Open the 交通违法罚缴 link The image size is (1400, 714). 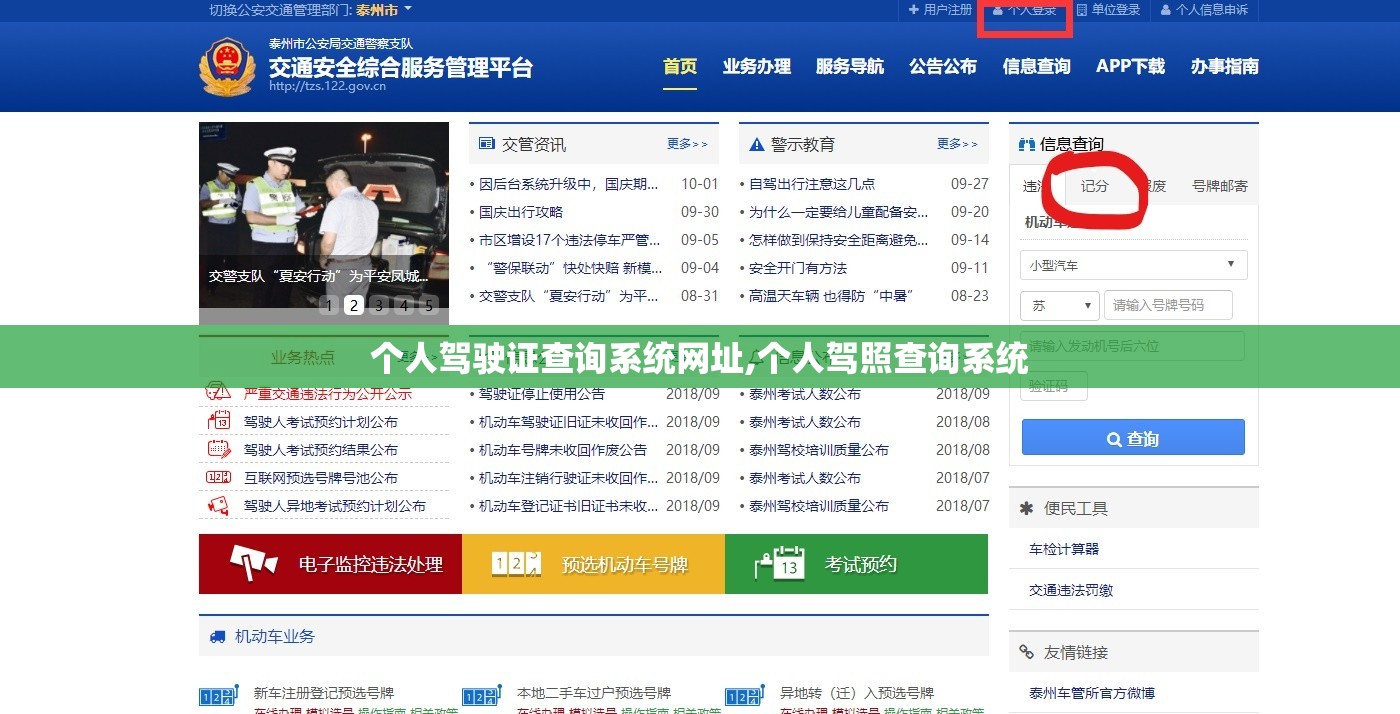point(1071,590)
